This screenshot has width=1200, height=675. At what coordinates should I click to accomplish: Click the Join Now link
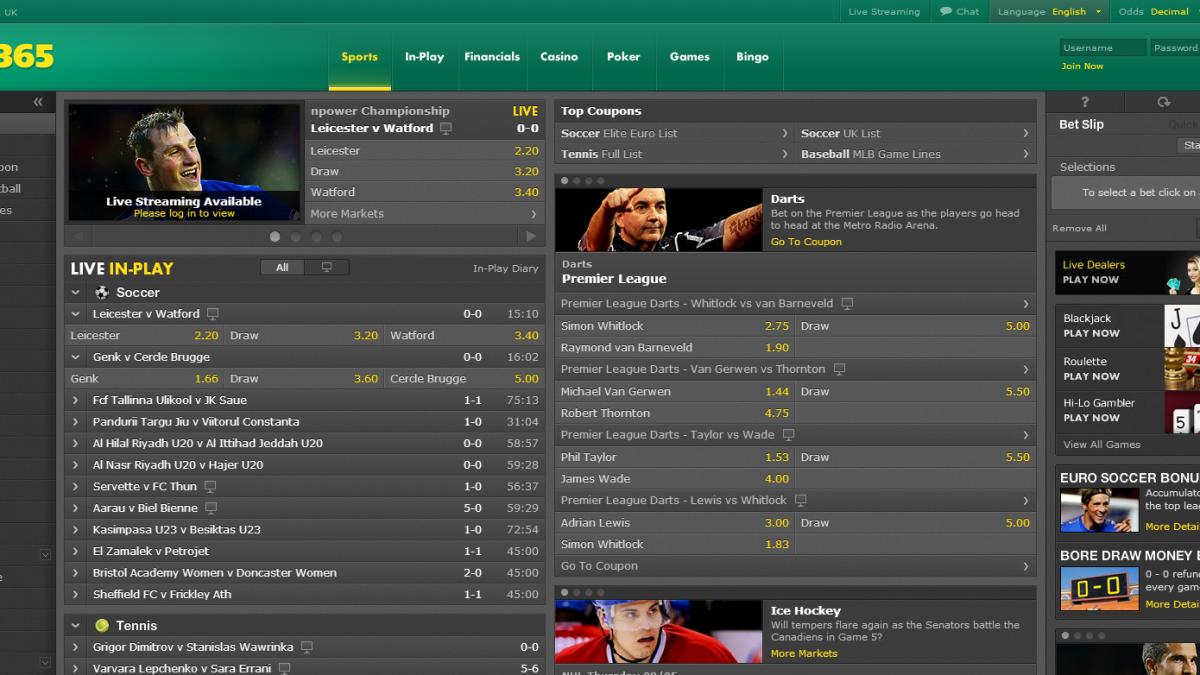(x=1082, y=66)
